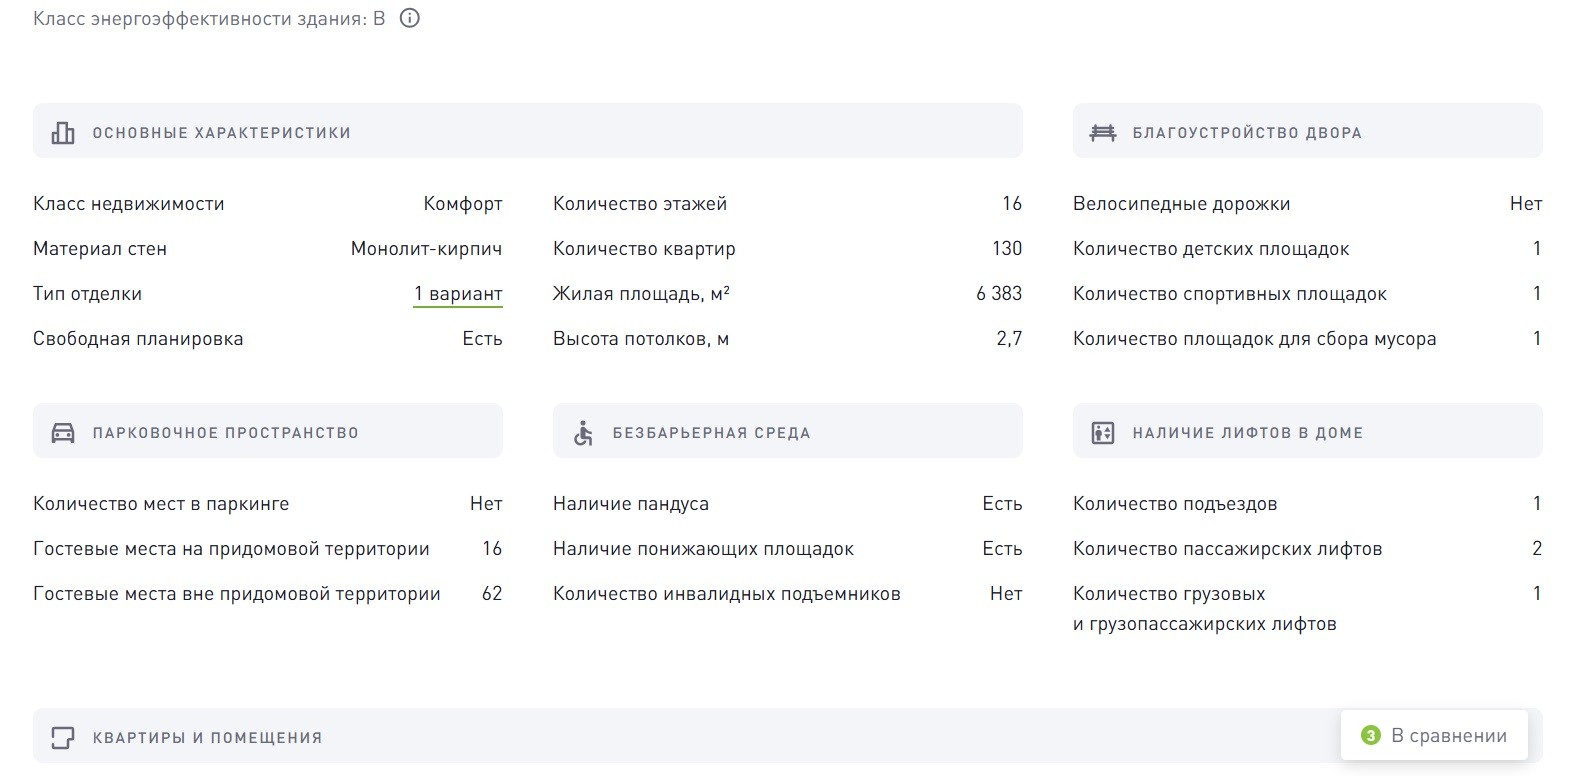The width and height of the screenshot is (1589, 776).
Task: Click the Благоустройство двора section header
Action: 1247,133
